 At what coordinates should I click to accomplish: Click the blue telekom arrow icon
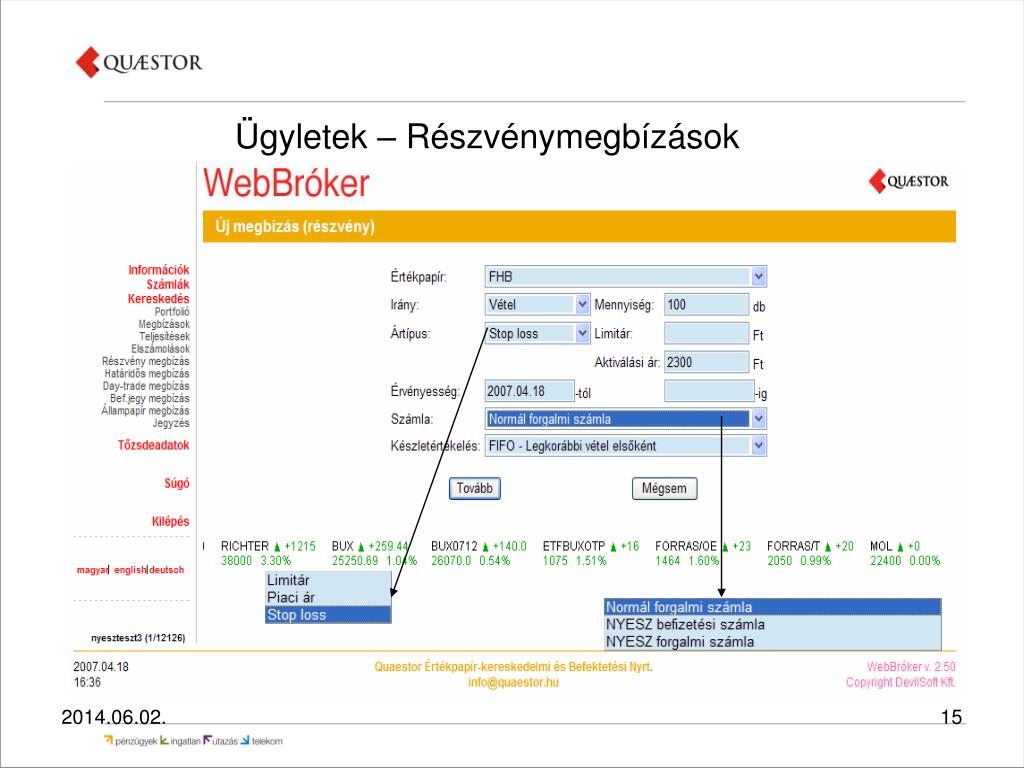pos(245,740)
